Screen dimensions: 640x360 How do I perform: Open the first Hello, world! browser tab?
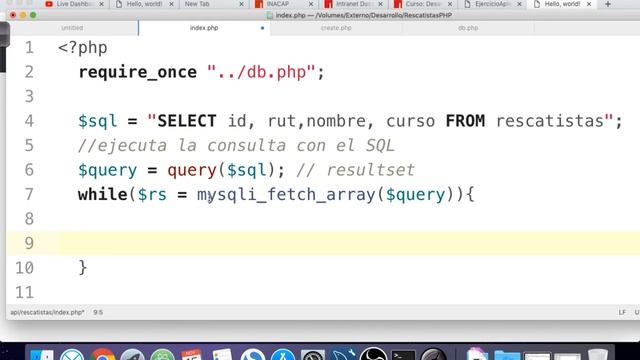click(x=144, y=4)
